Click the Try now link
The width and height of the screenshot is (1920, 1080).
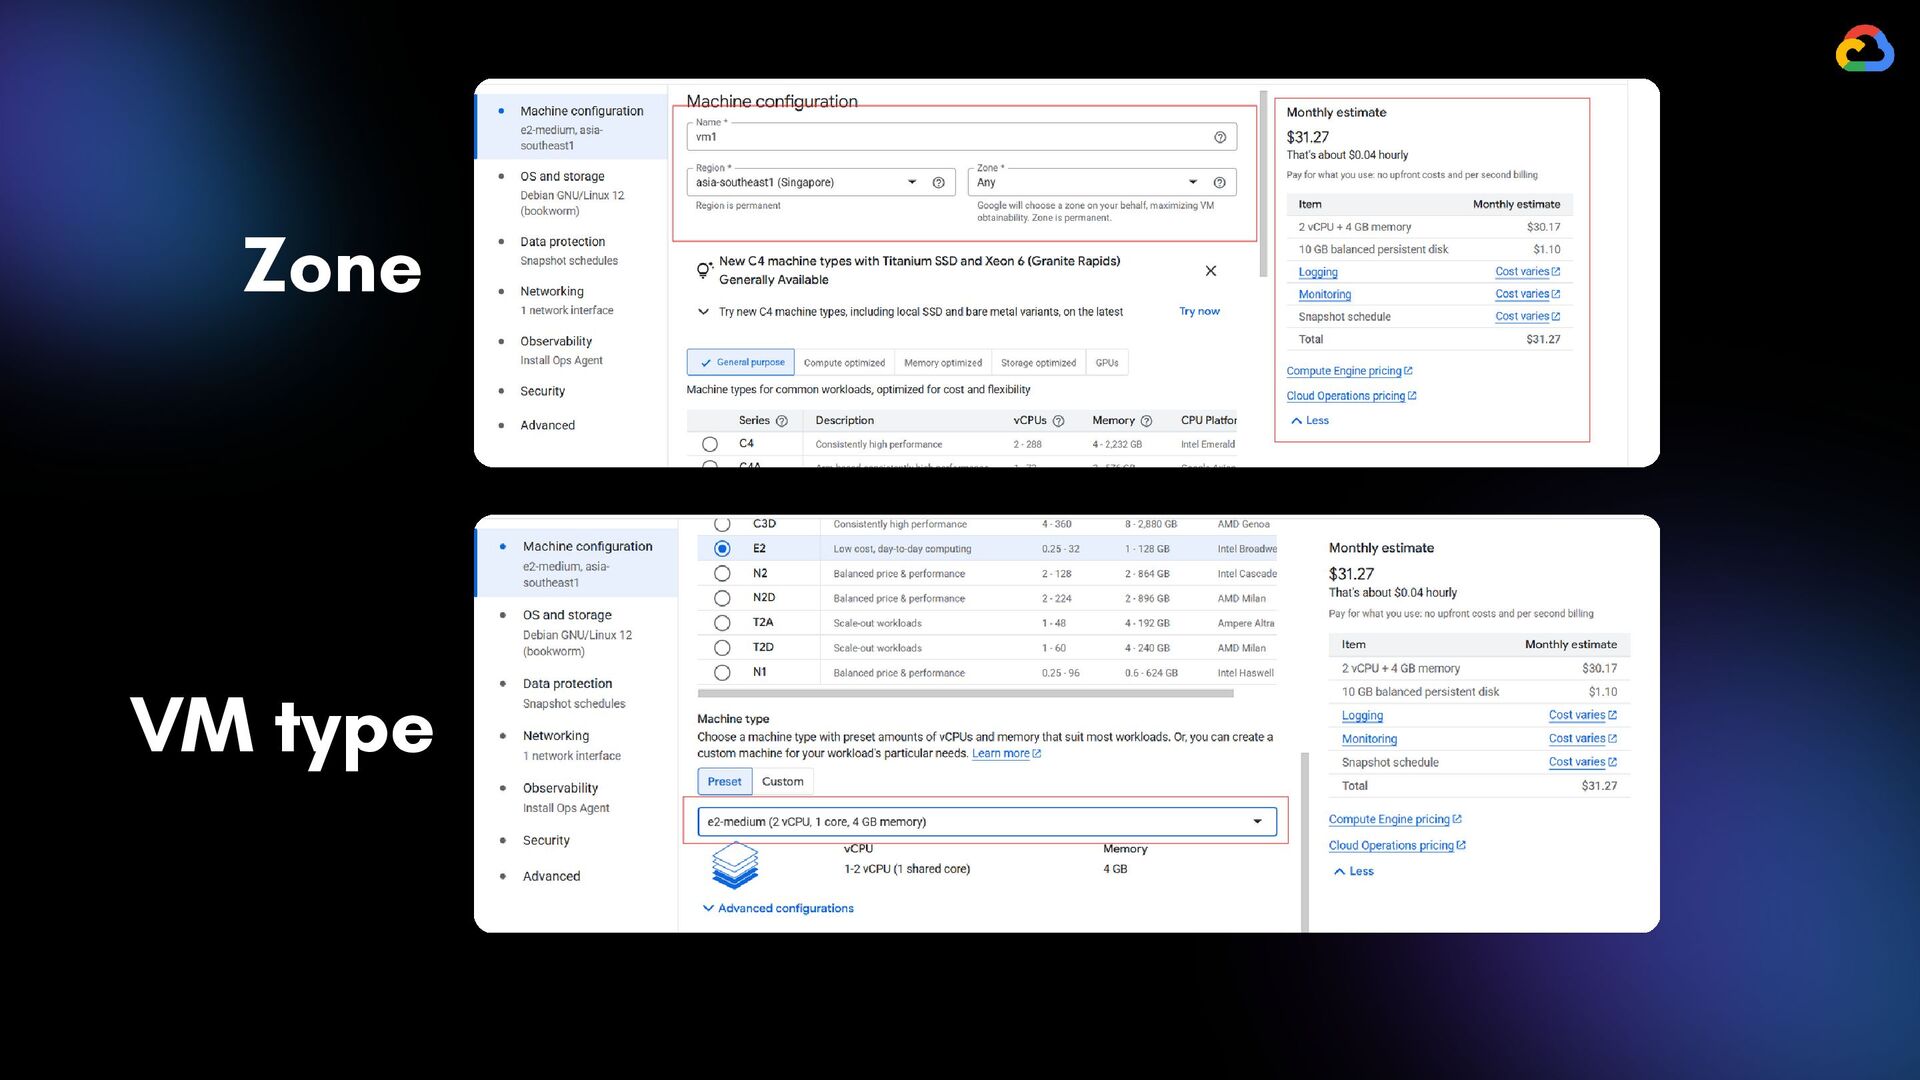point(1199,312)
